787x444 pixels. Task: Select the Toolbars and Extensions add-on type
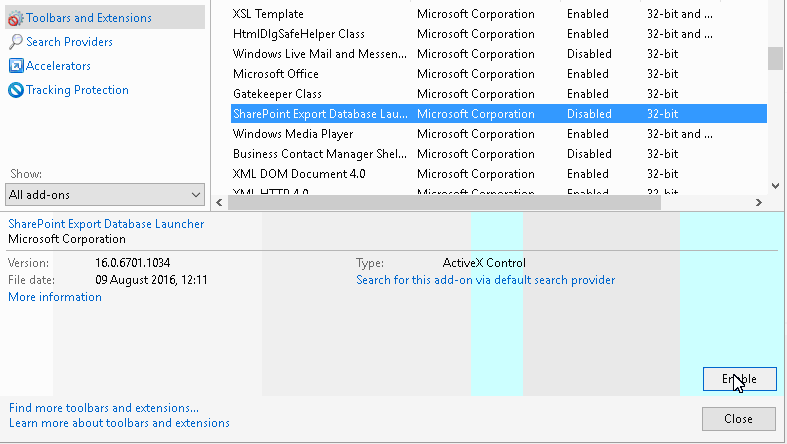[105, 18]
